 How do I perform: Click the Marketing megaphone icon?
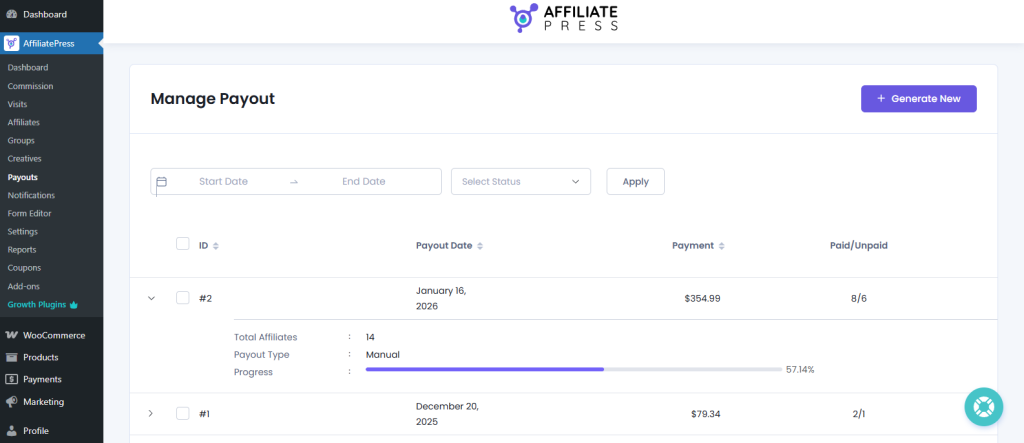12,402
